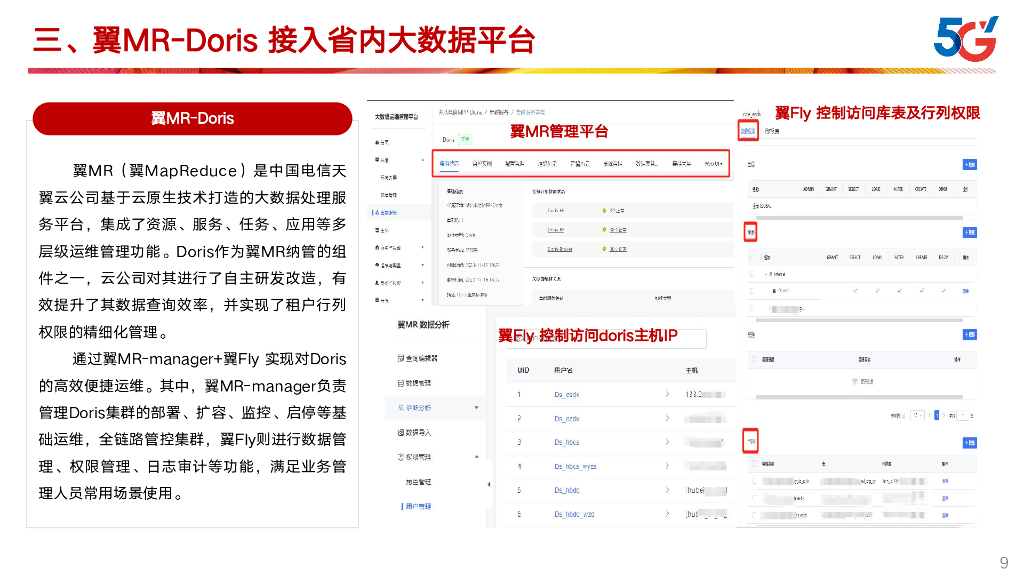
Task: Click the green TR tag beside Doris
Action: 464,139
